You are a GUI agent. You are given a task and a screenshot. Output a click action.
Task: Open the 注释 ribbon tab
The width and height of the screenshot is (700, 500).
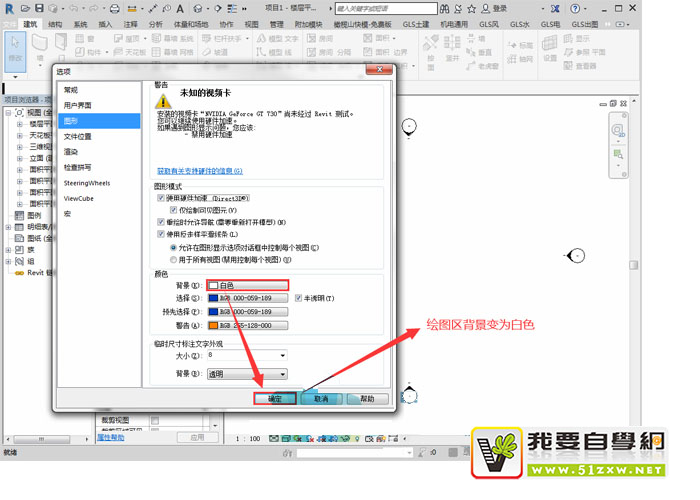(x=130, y=24)
